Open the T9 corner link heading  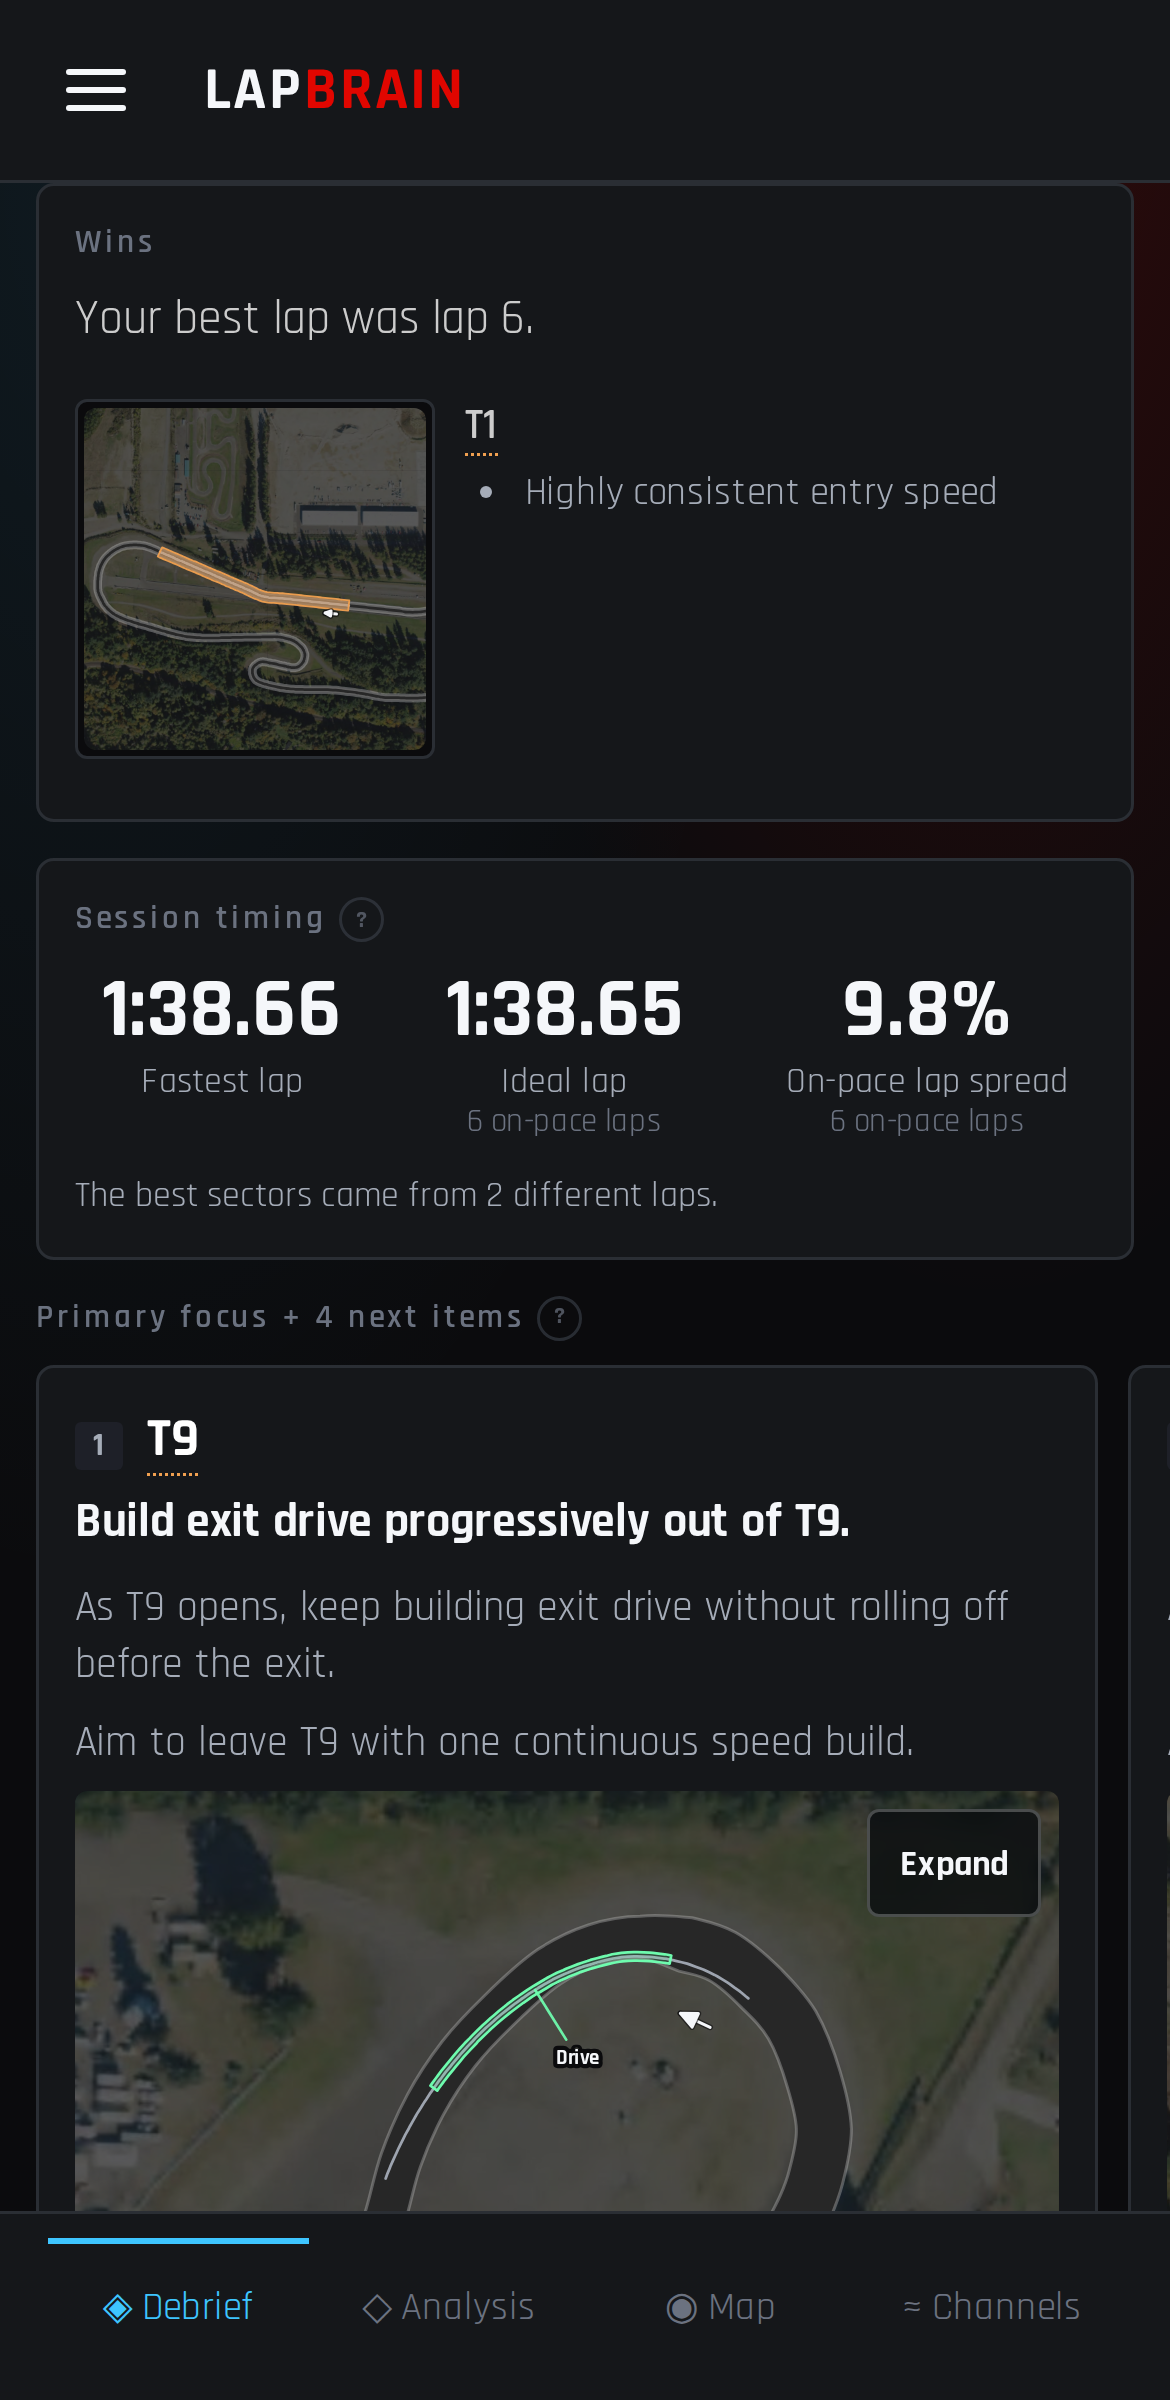pos(172,1440)
